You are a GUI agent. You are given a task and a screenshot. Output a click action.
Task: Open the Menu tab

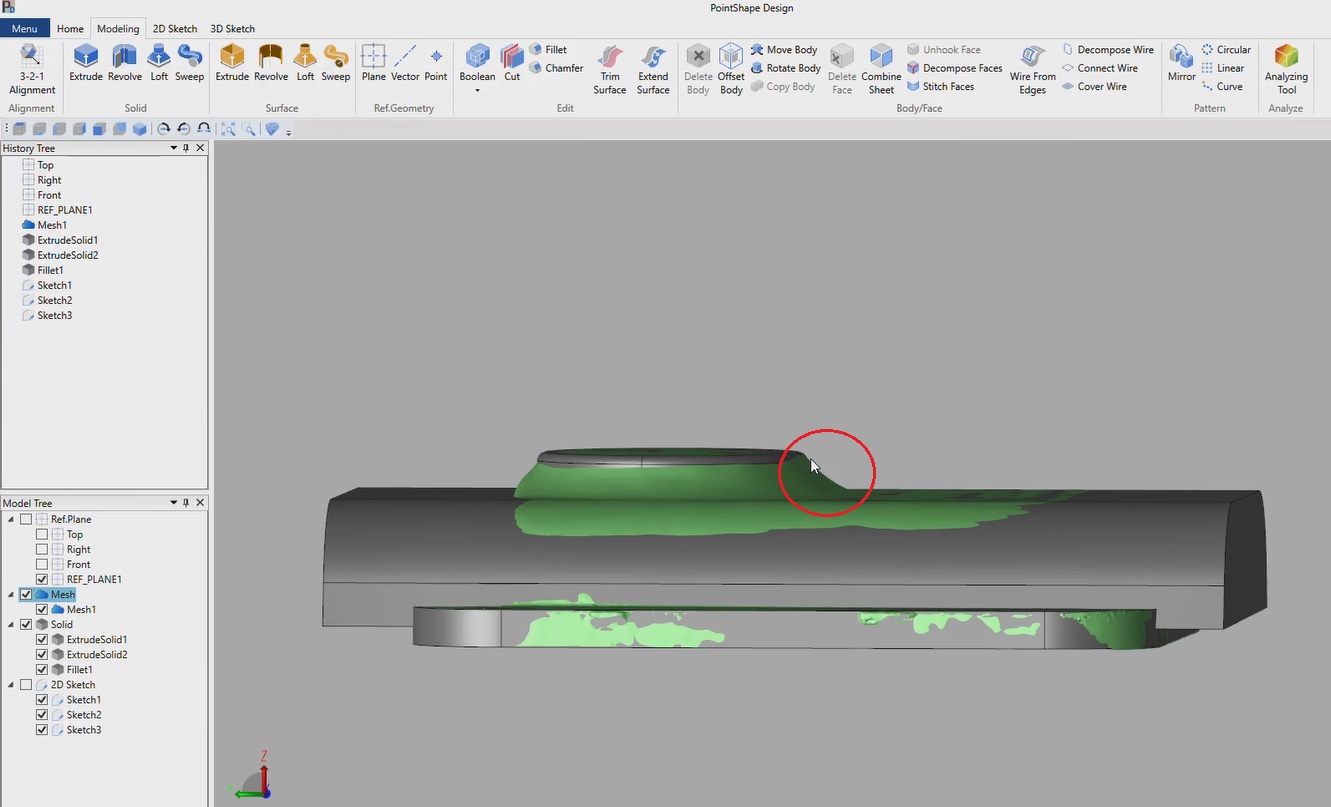[x=25, y=29]
